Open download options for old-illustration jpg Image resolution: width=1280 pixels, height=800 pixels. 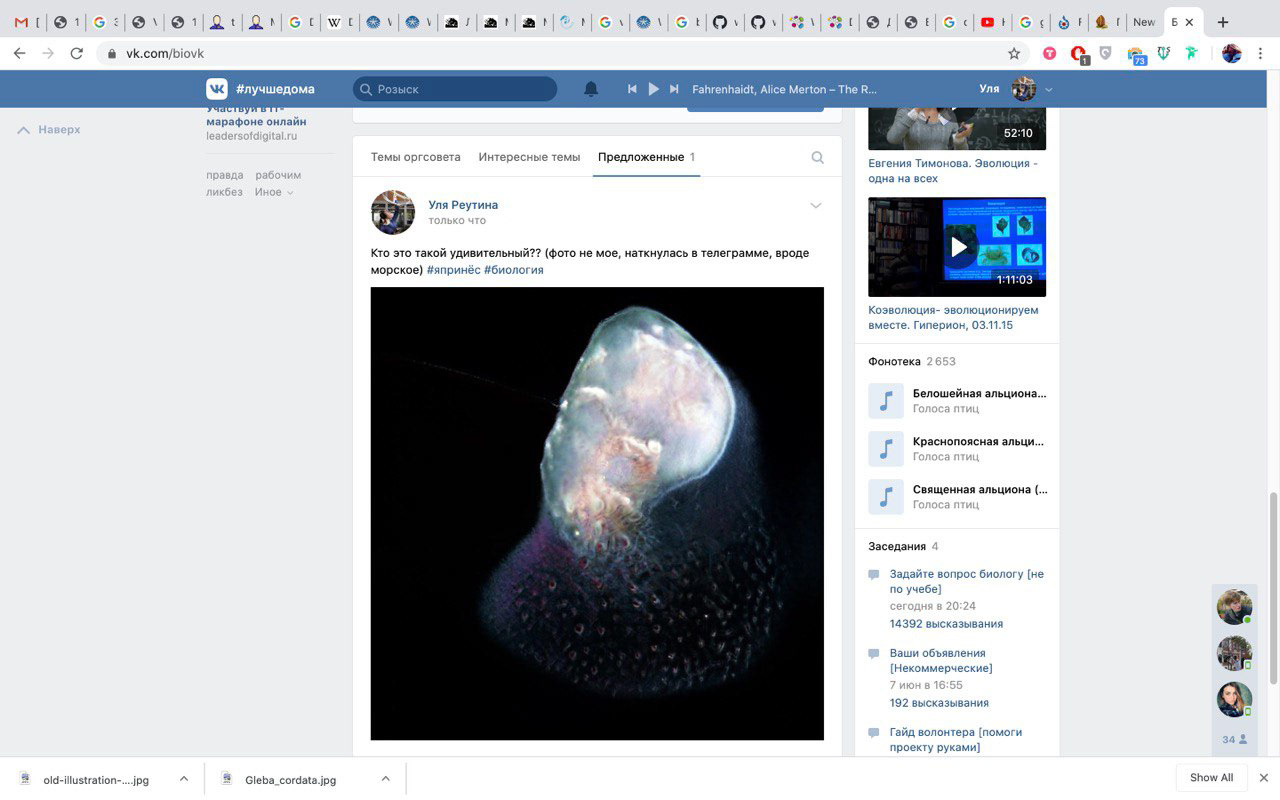(183, 779)
